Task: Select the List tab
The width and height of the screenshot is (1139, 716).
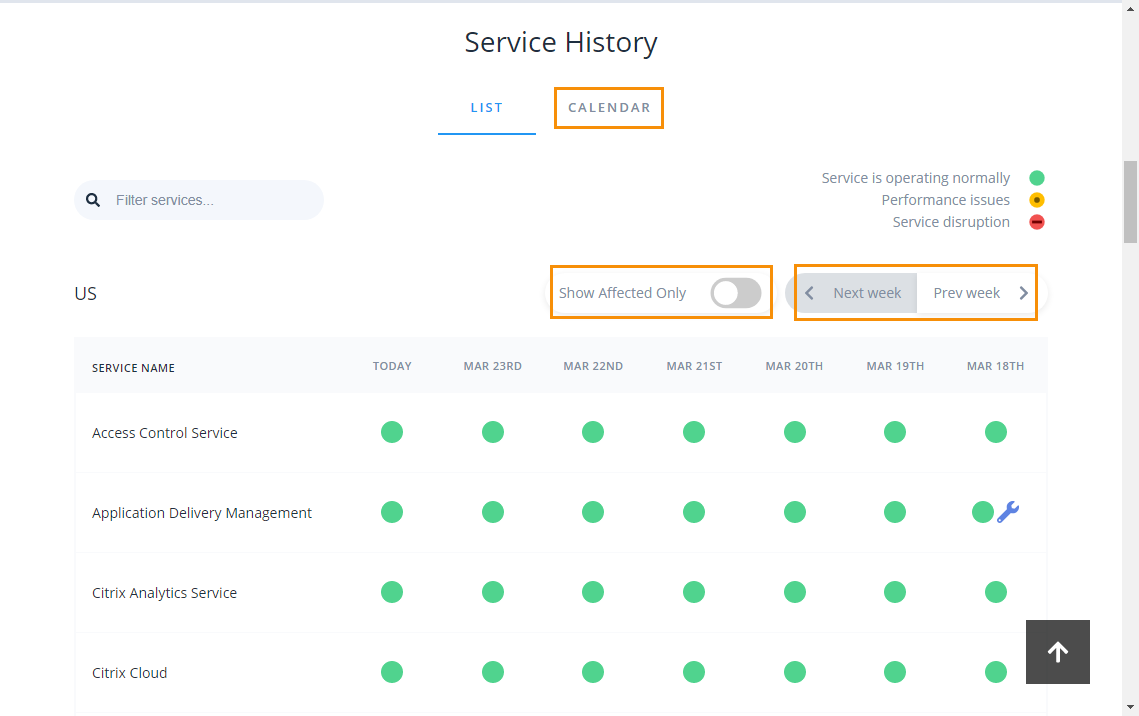Action: point(487,107)
